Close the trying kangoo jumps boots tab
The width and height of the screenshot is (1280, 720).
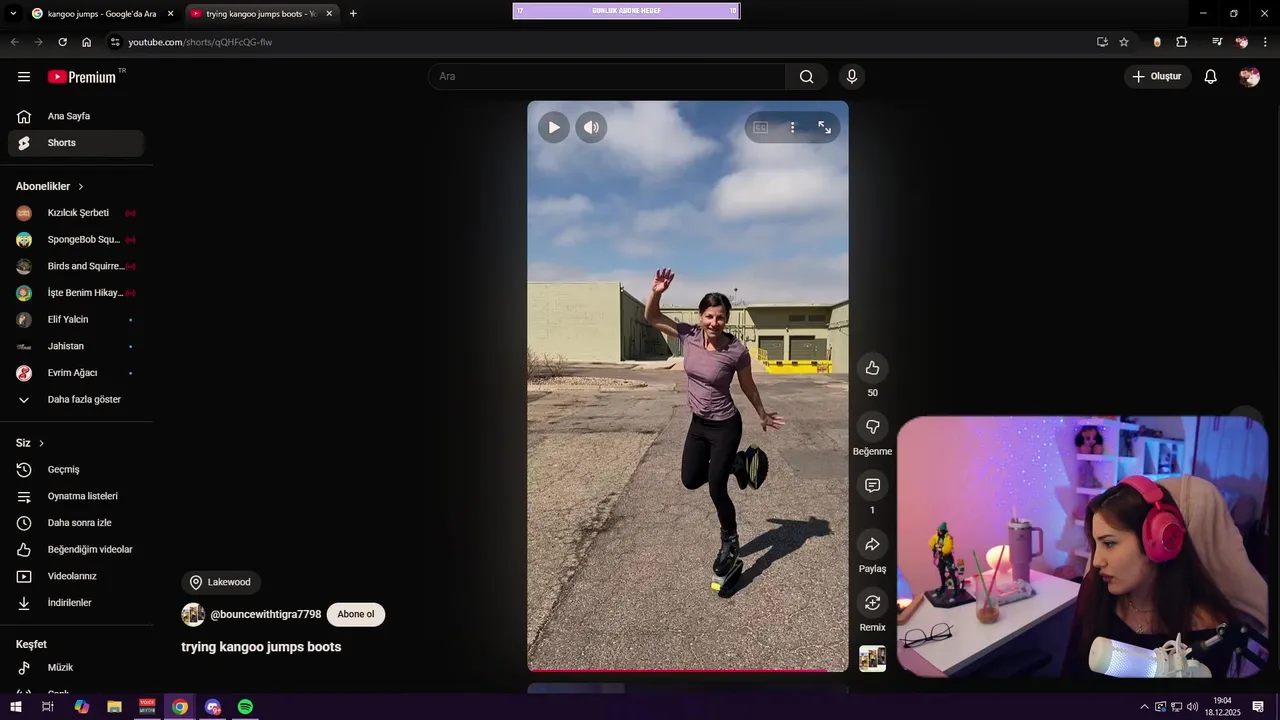pos(329,13)
